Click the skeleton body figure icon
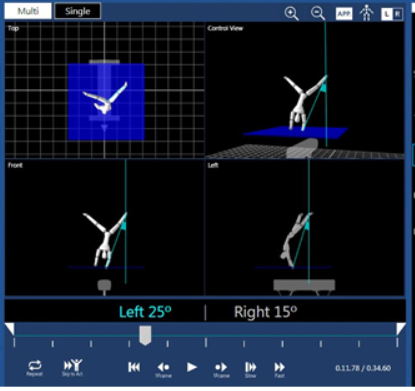This screenshot has height=391, width=415. (x=366, y=14)
